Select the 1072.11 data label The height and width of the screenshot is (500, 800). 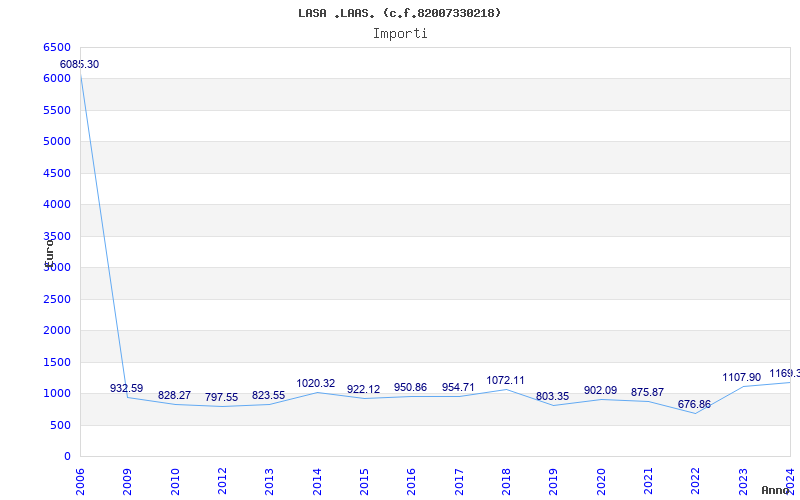click(505, 380)
